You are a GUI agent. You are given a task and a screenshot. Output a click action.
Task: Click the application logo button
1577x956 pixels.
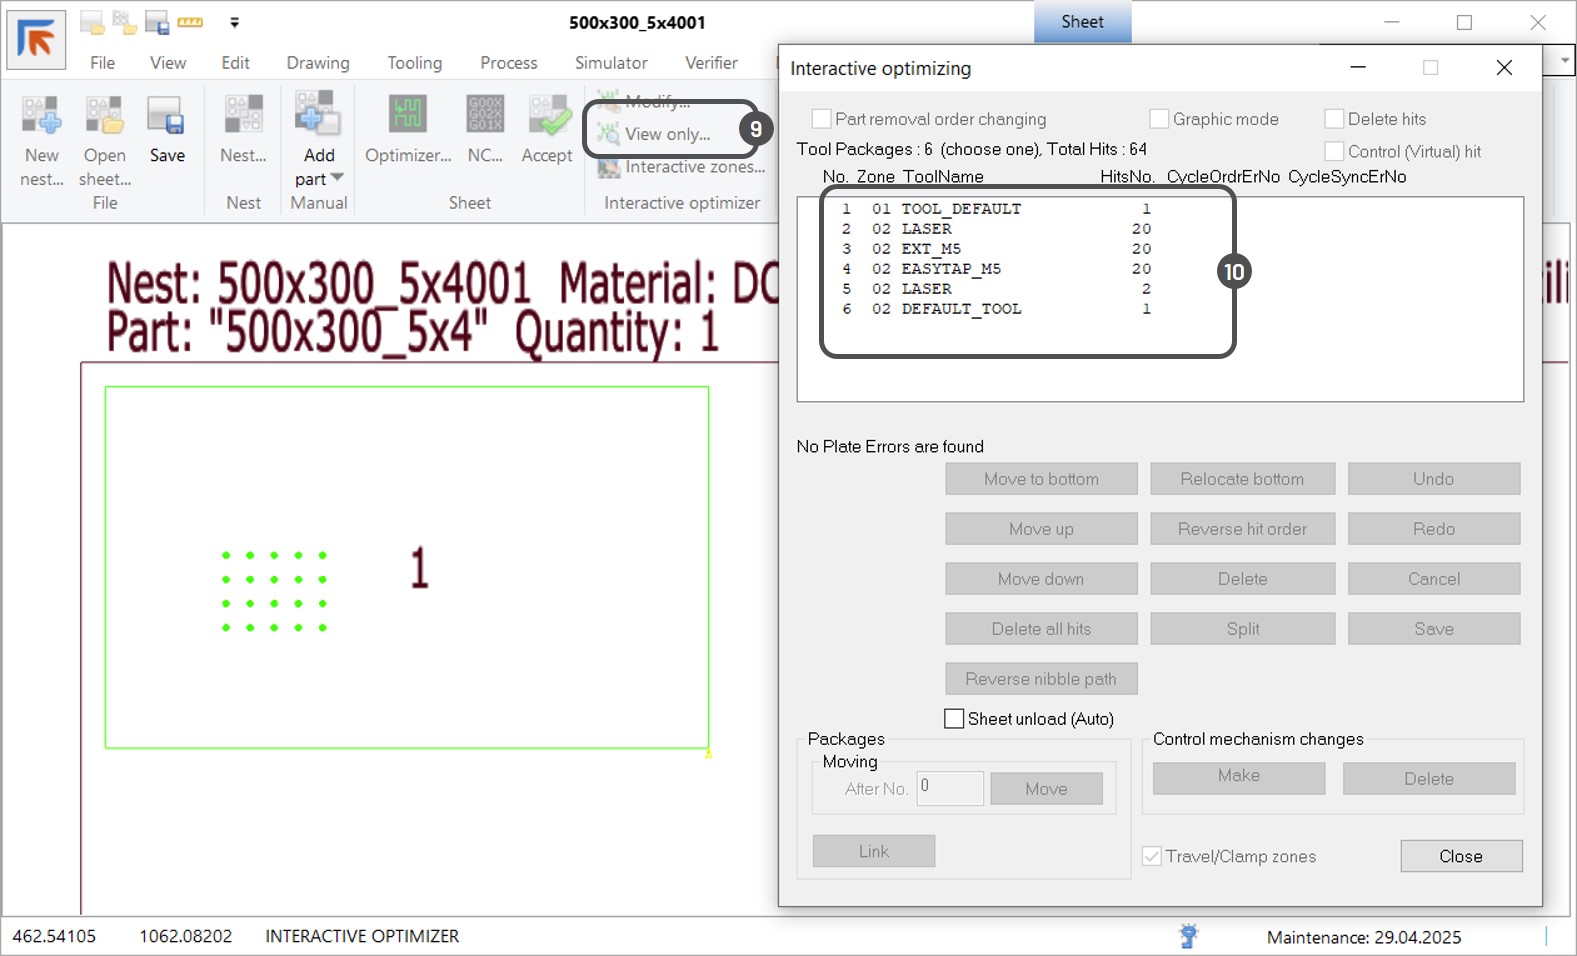pos(36,40)
